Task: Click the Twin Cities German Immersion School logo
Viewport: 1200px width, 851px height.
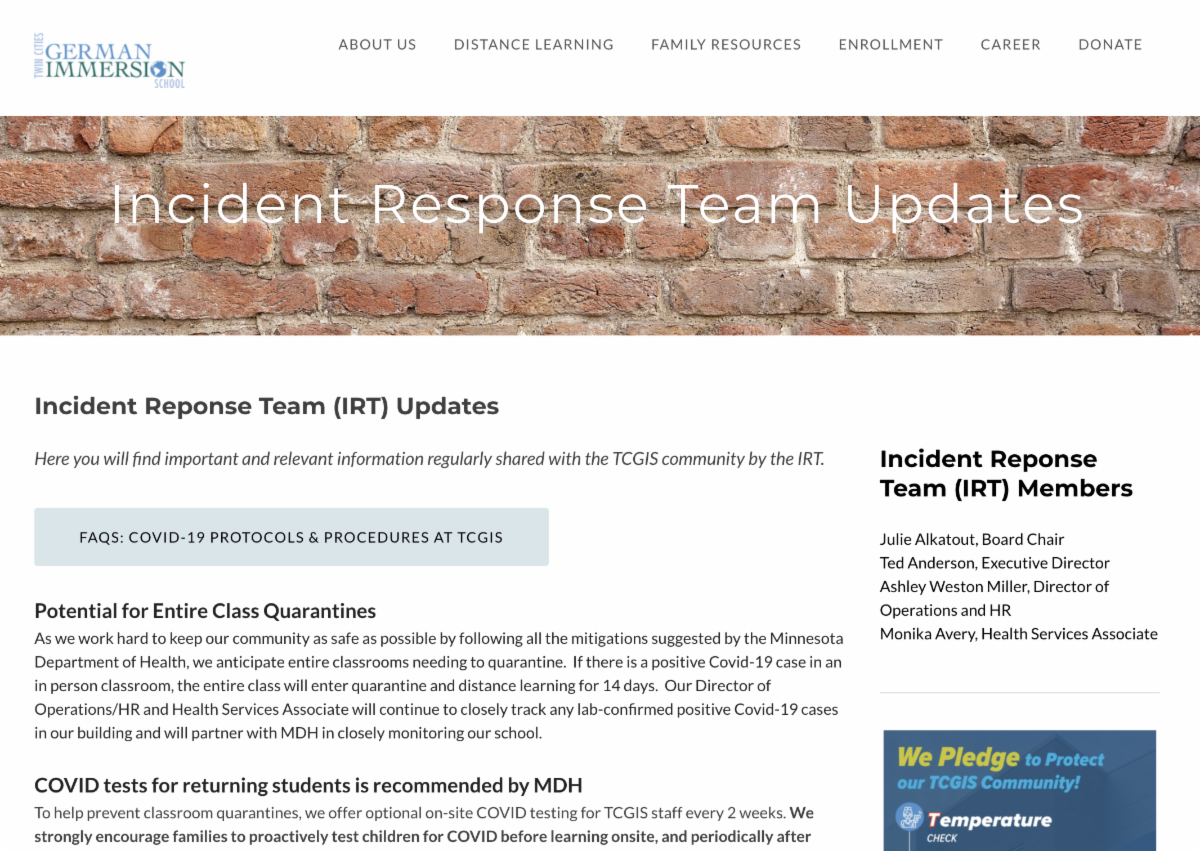Action: (x=109, y=60)
